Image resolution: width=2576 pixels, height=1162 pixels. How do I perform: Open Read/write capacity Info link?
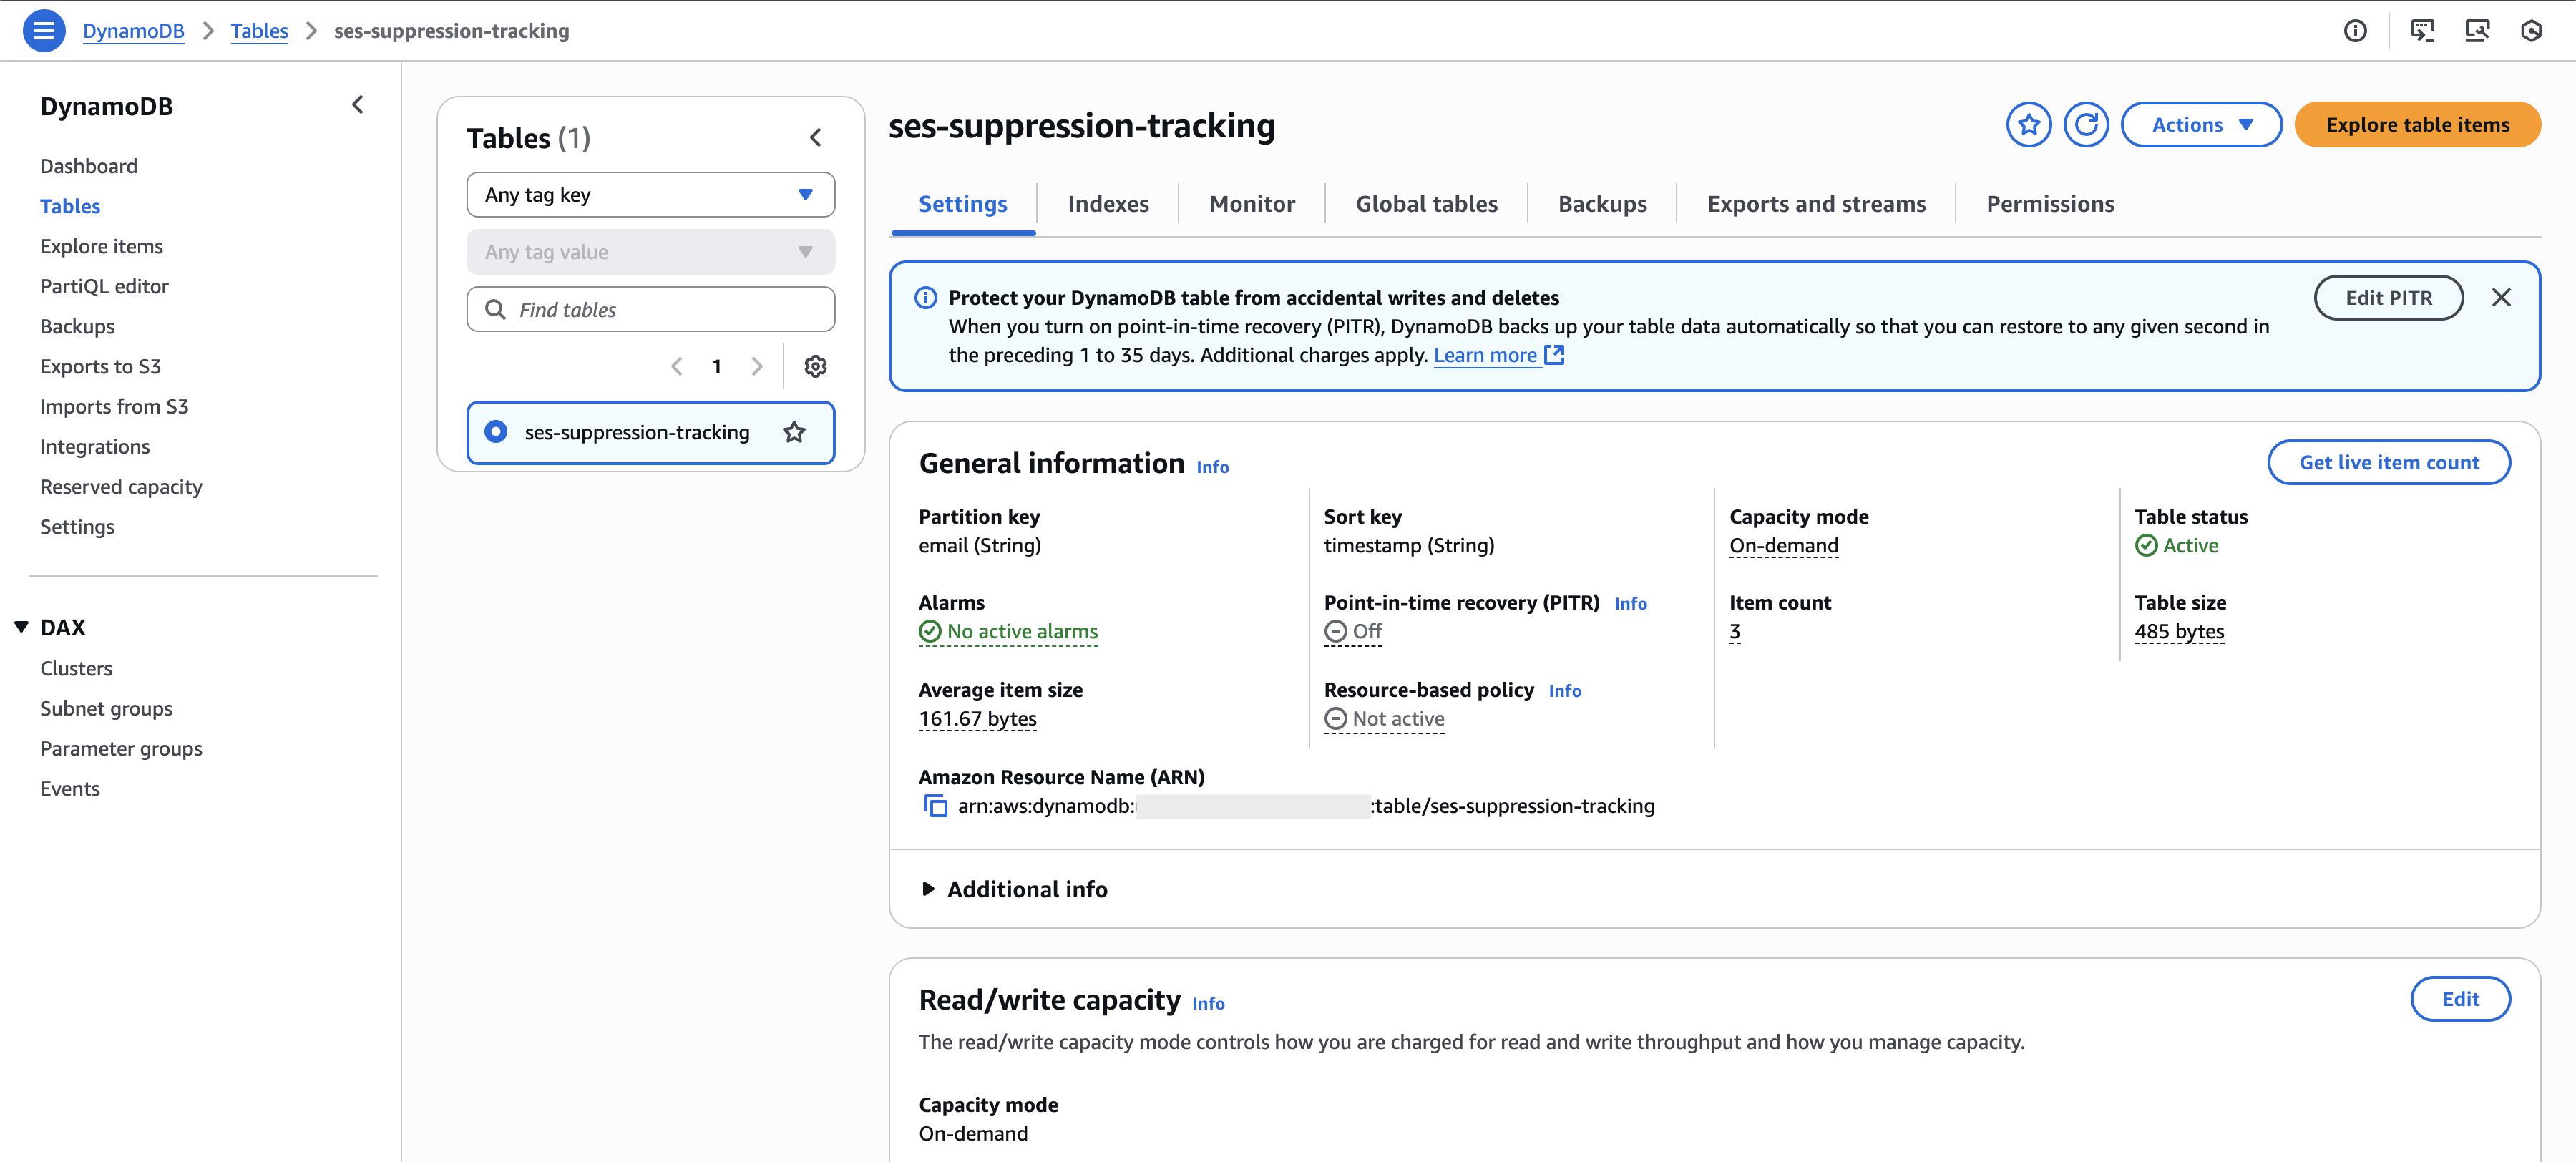[1208, 1004]
